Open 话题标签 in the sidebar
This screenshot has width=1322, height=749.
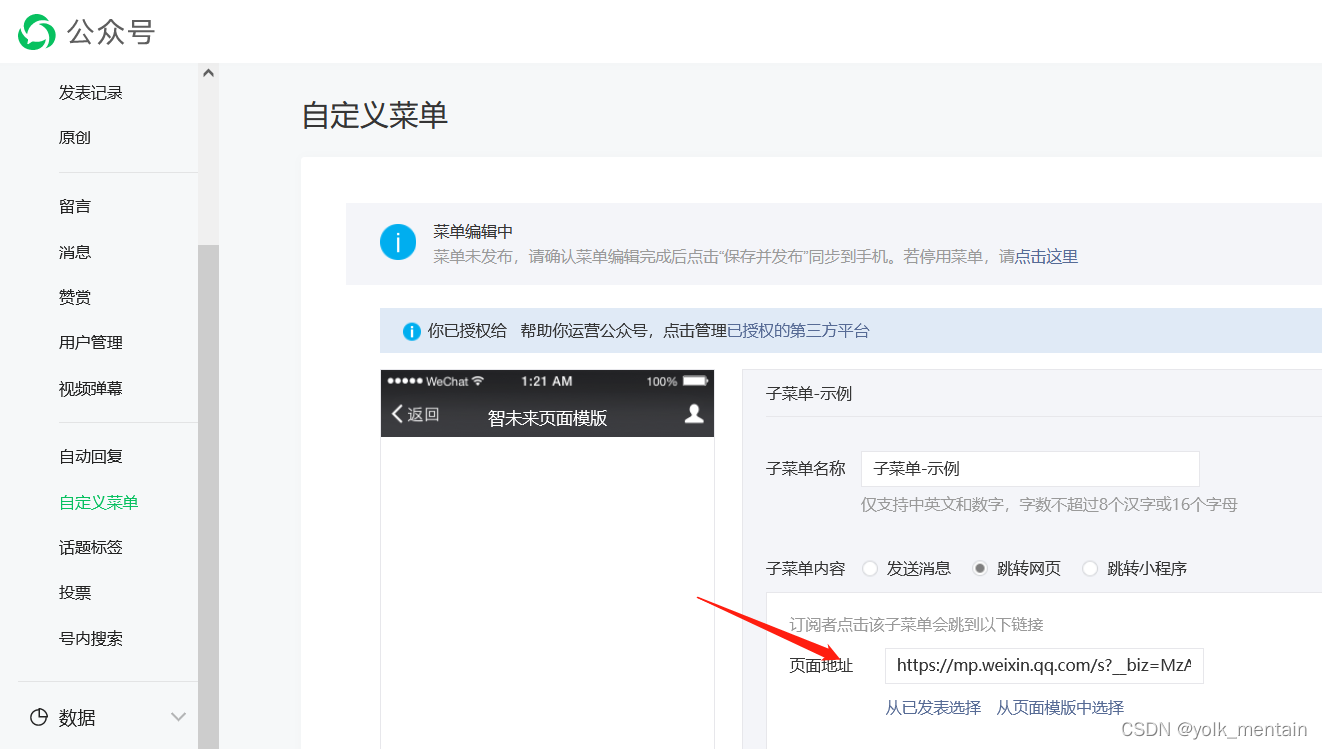91,547
